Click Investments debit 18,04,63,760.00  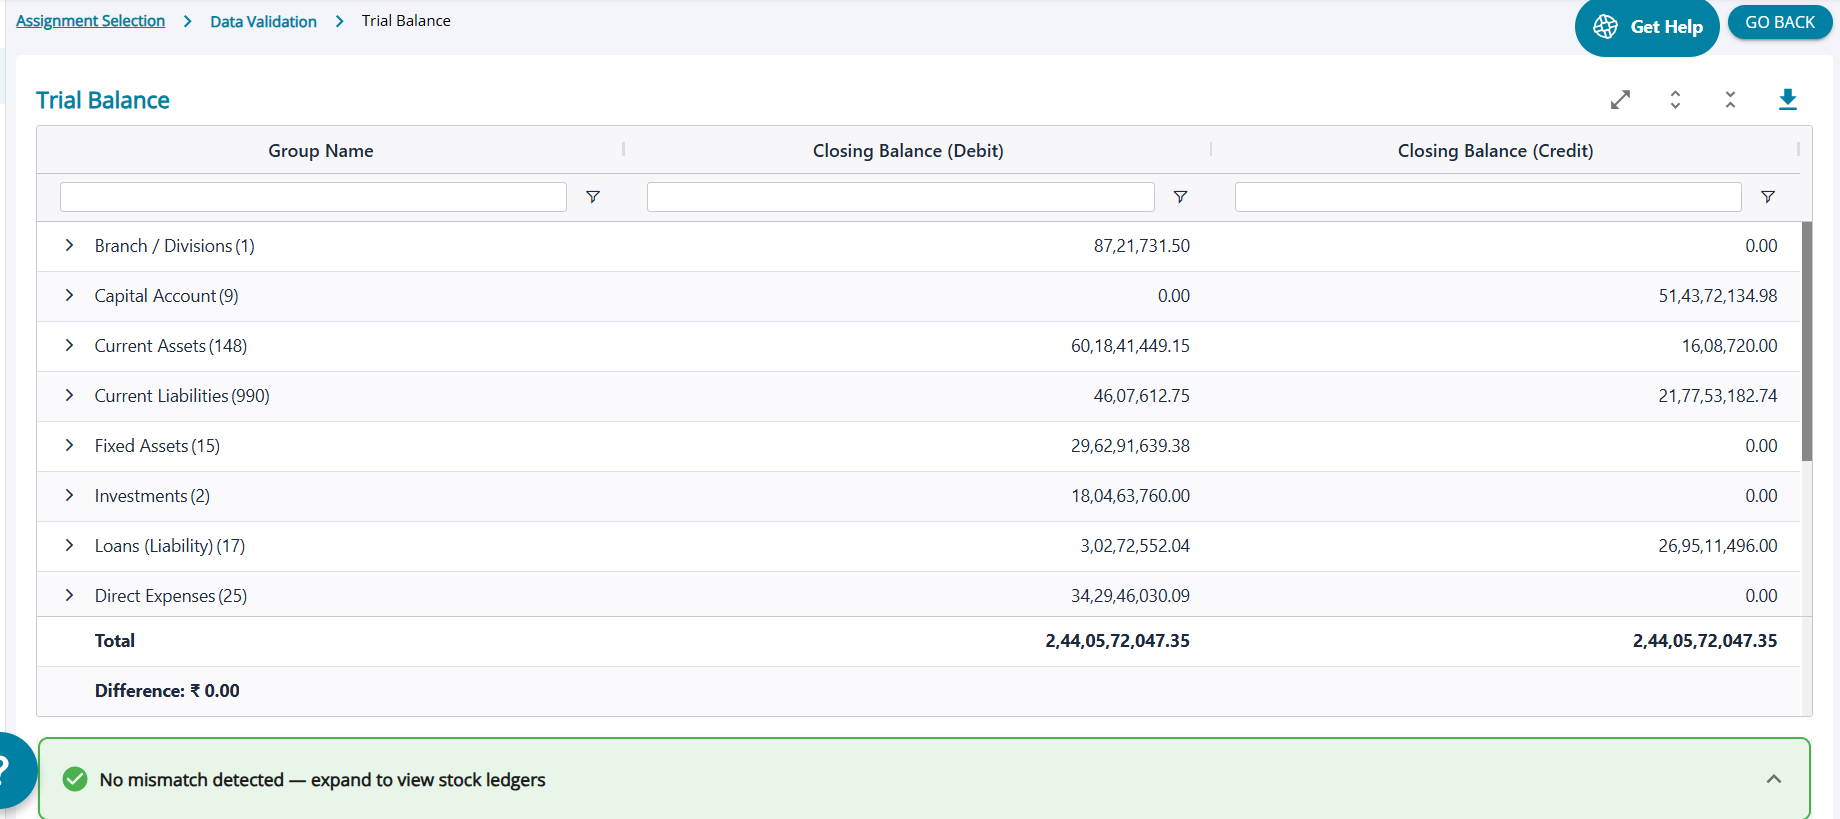point(1130,496)
